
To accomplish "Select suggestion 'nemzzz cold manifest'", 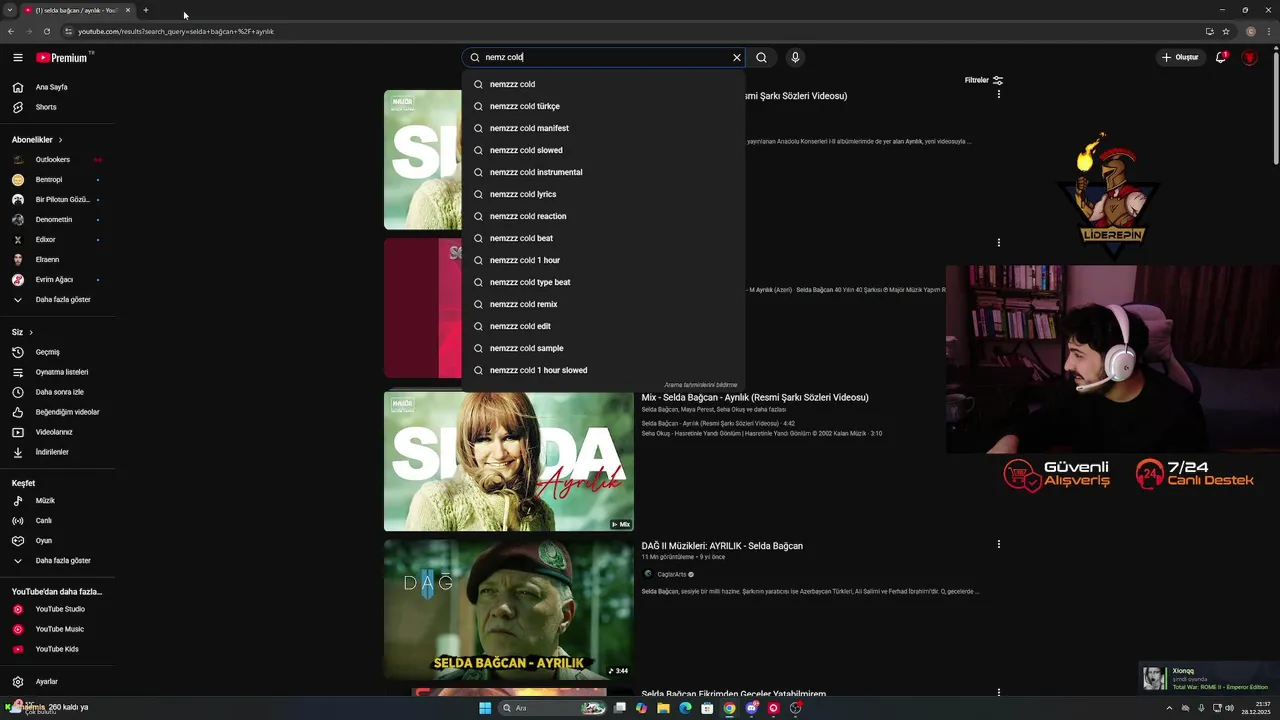I will pyautogui.click(x=604, y=128).
